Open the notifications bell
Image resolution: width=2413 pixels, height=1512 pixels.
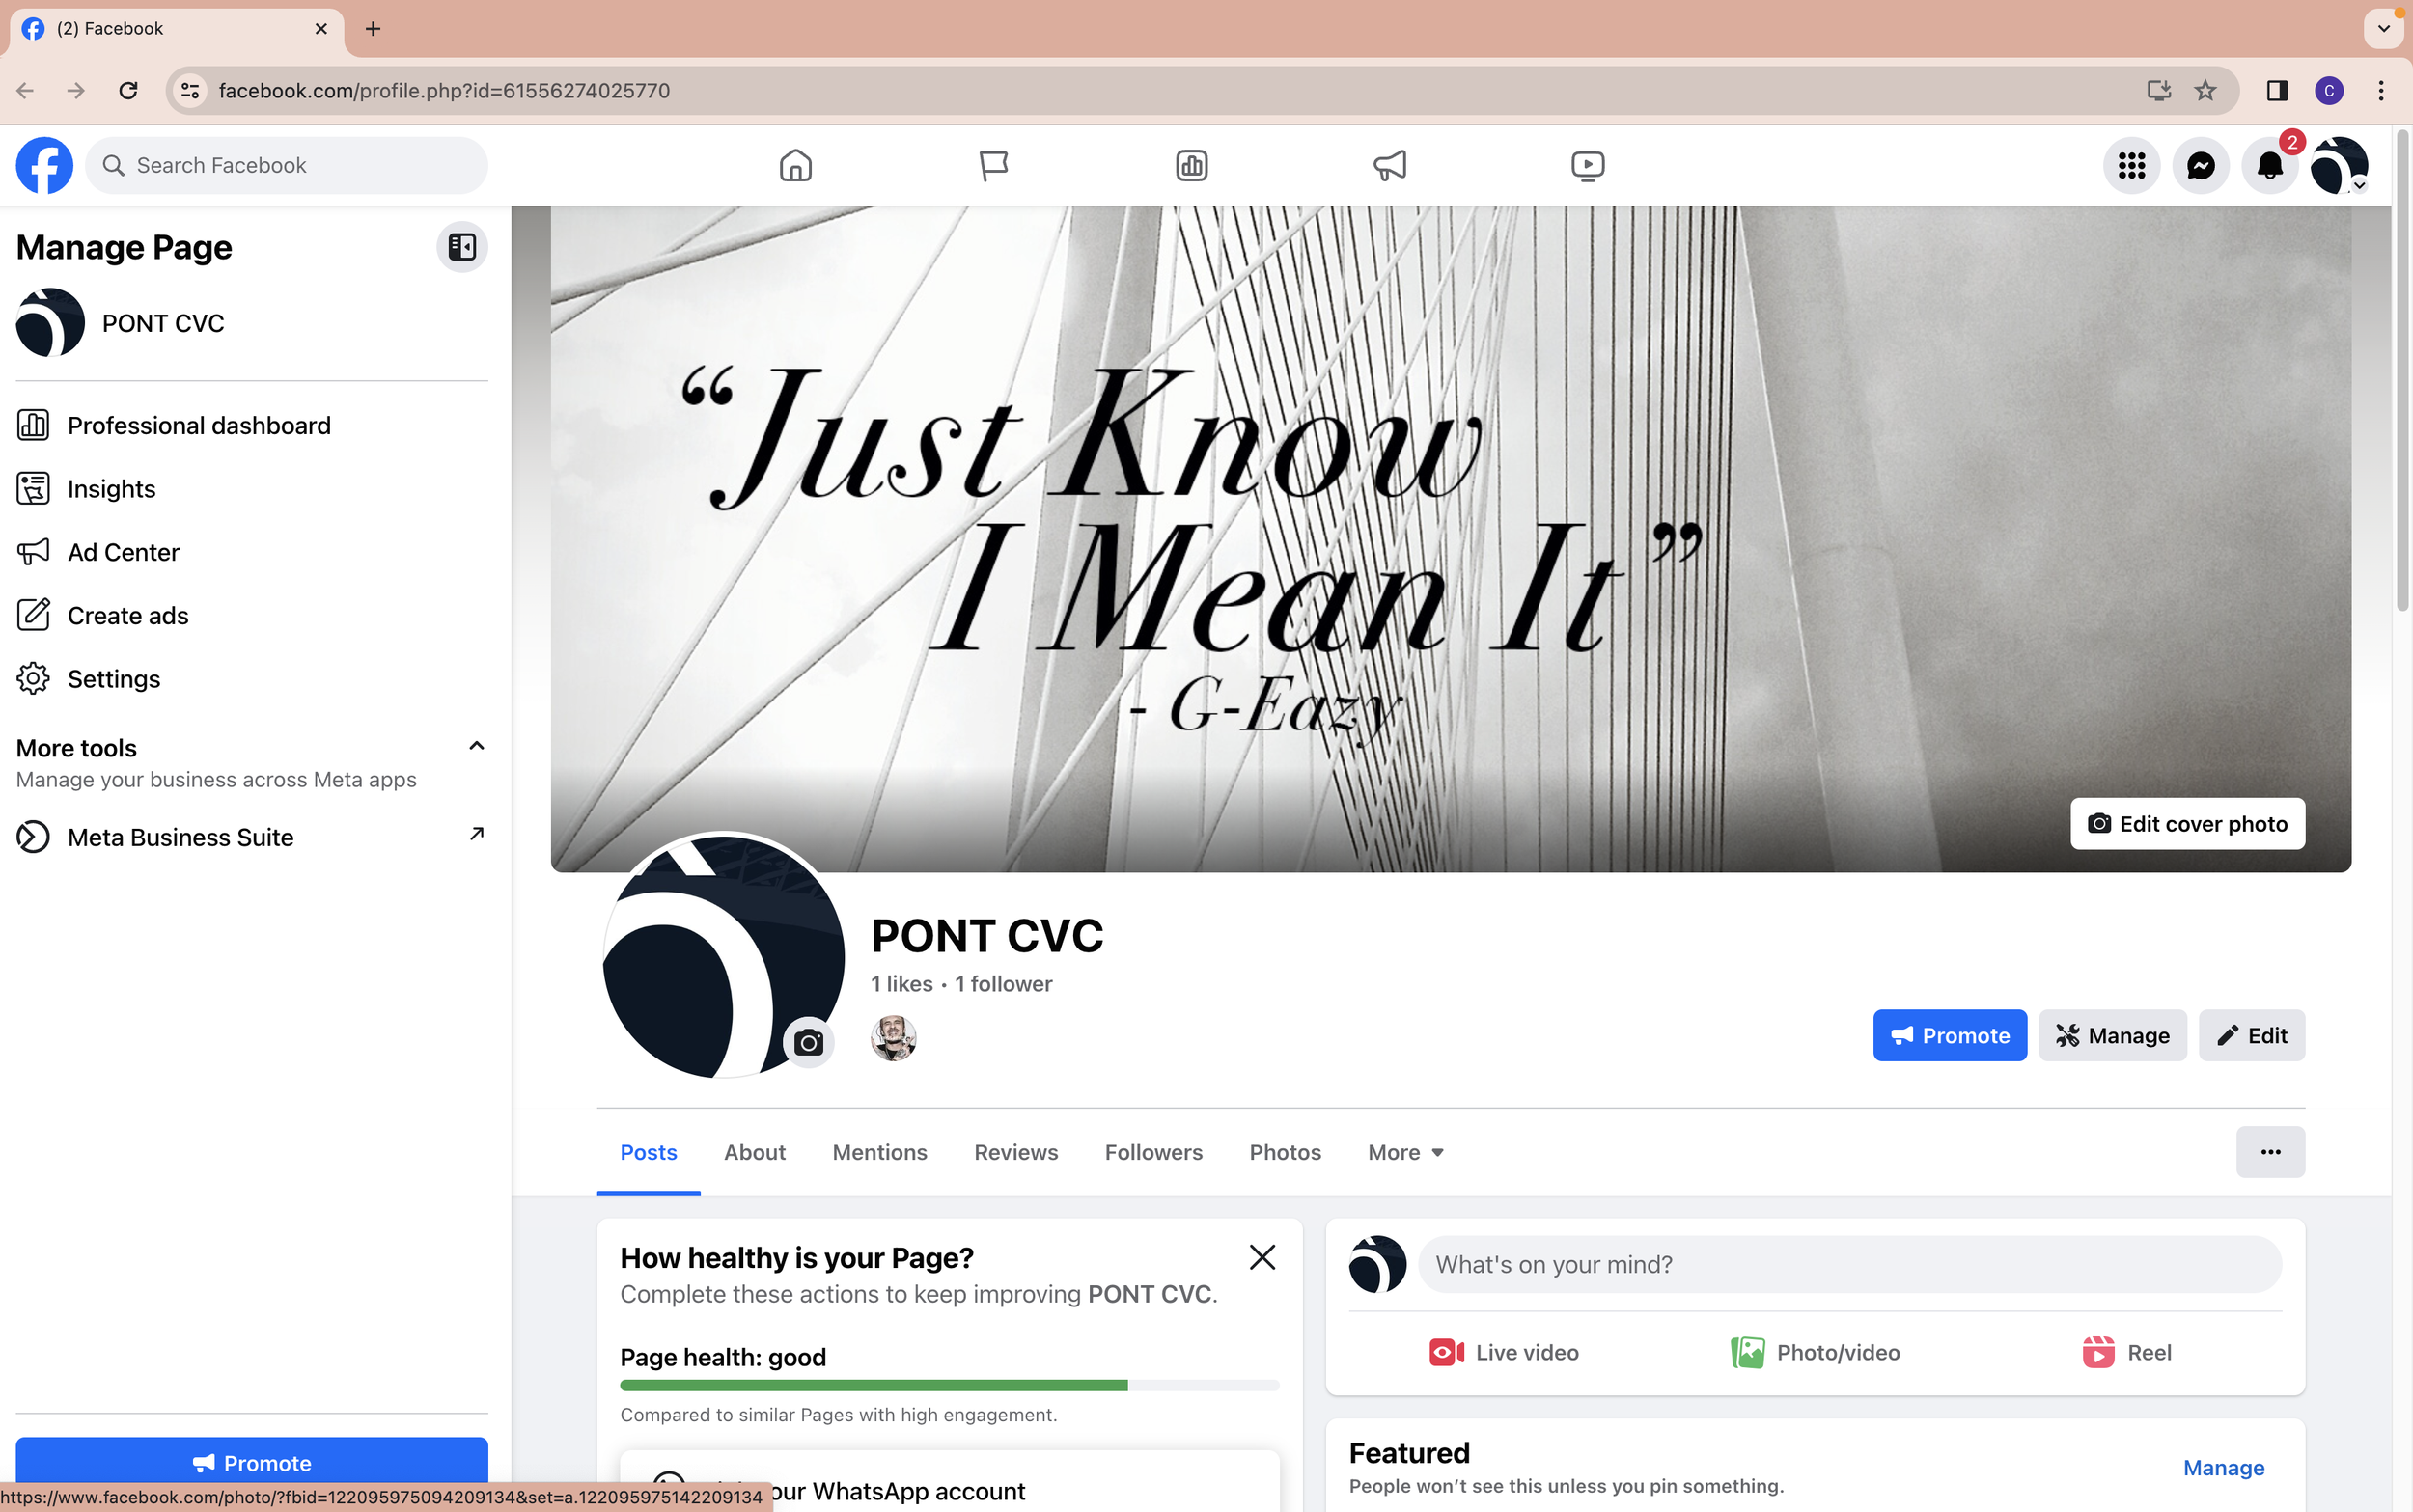[2269, 165]
